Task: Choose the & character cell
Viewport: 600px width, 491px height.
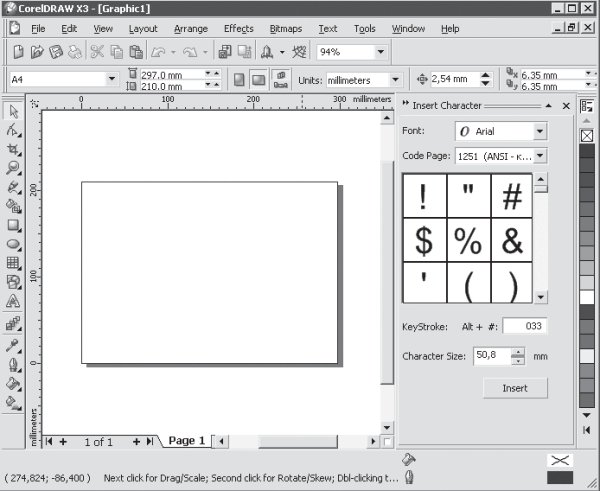Action: coord(512,240)
